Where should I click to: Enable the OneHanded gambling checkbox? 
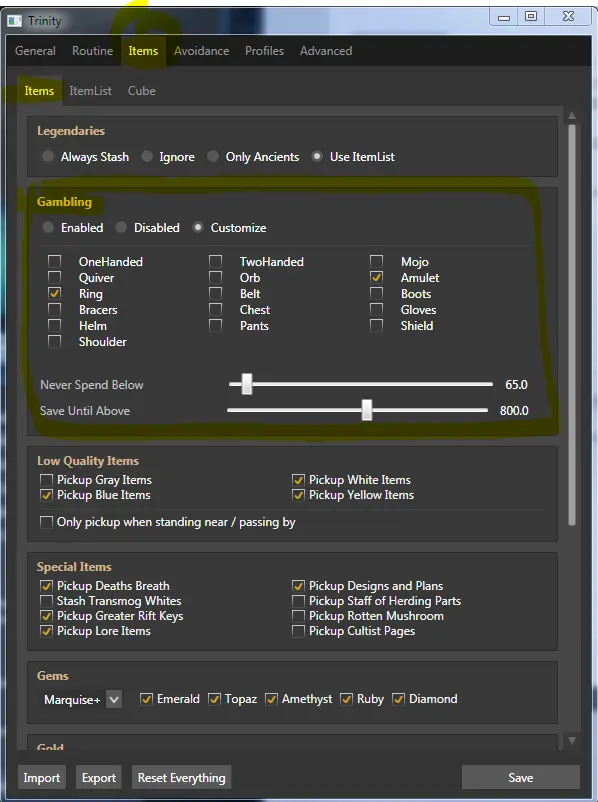[x=54, y=261]
